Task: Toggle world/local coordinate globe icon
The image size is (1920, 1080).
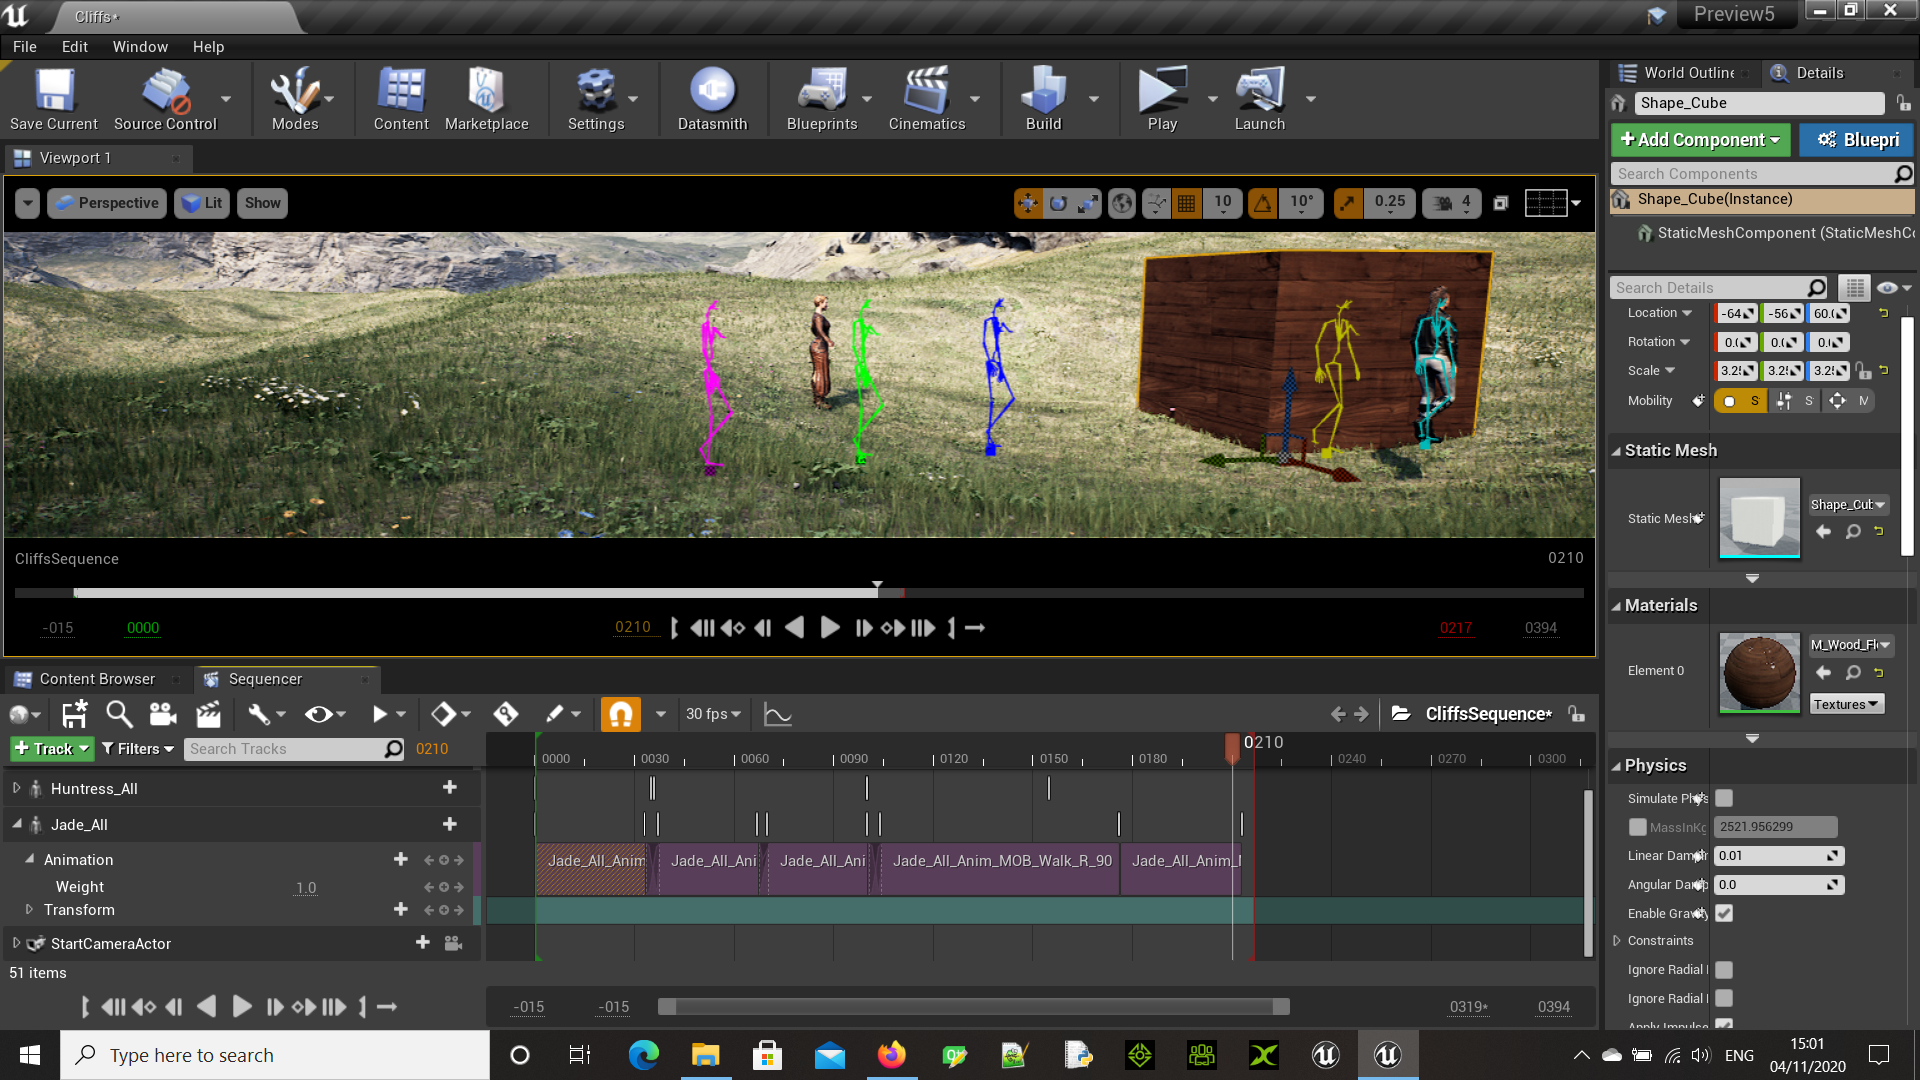Action: click(1122, 203)
